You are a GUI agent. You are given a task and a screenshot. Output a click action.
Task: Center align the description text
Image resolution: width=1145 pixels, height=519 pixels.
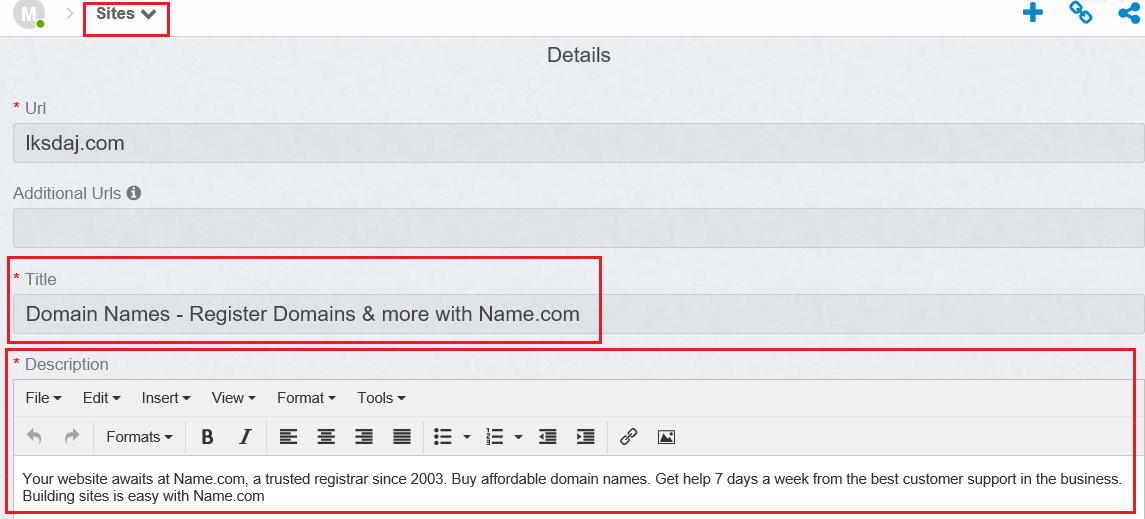326,437
